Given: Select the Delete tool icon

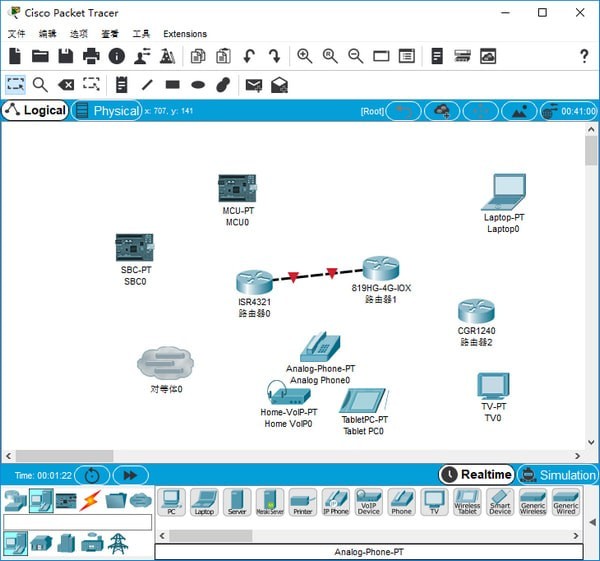Looking at the screenshot, I should click(x=66, y=85).
